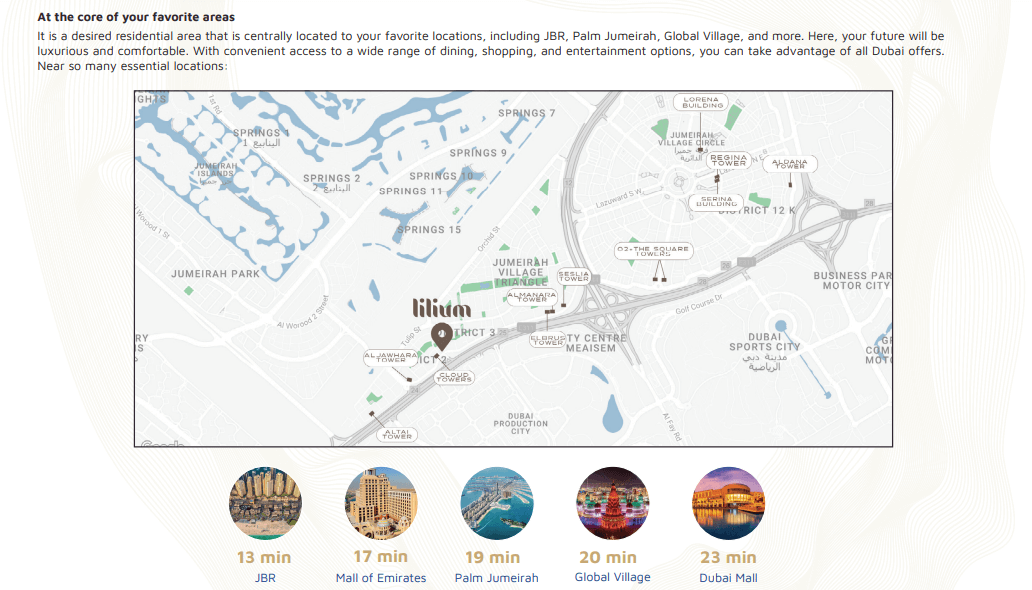Click the '19 min' travel time text

[492, 558]
